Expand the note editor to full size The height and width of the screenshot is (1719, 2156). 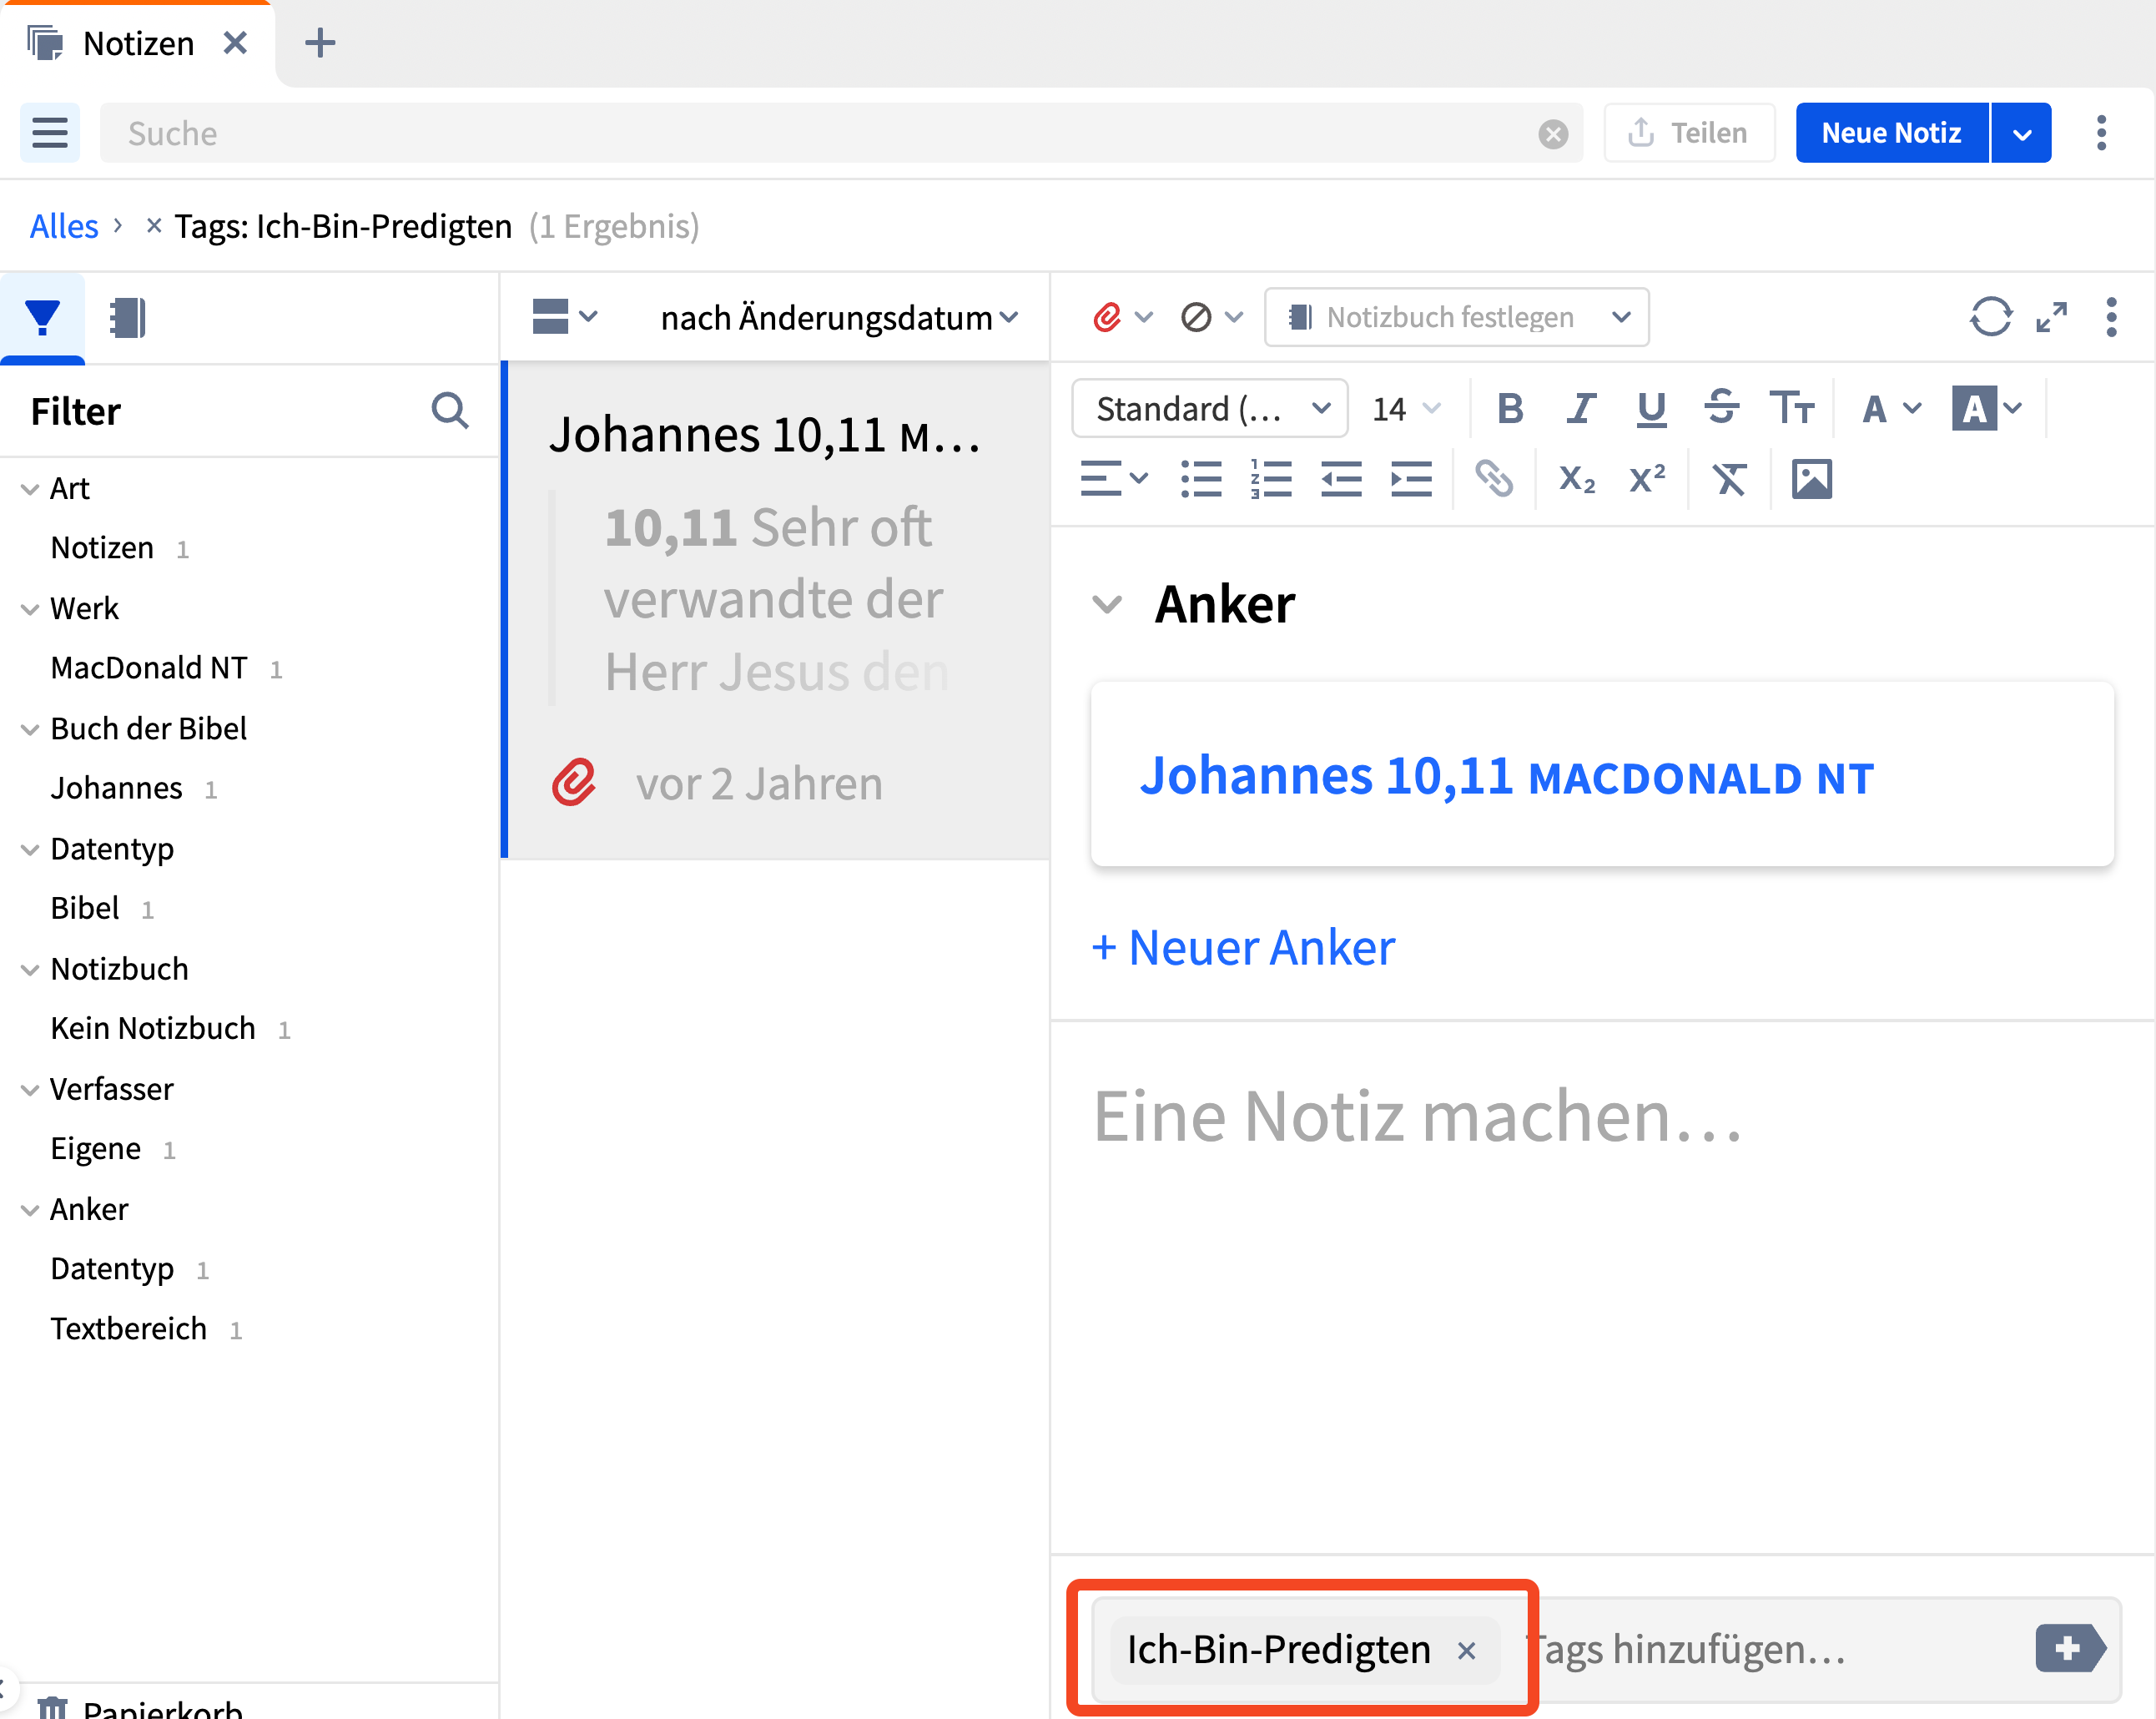point(2051,317)
